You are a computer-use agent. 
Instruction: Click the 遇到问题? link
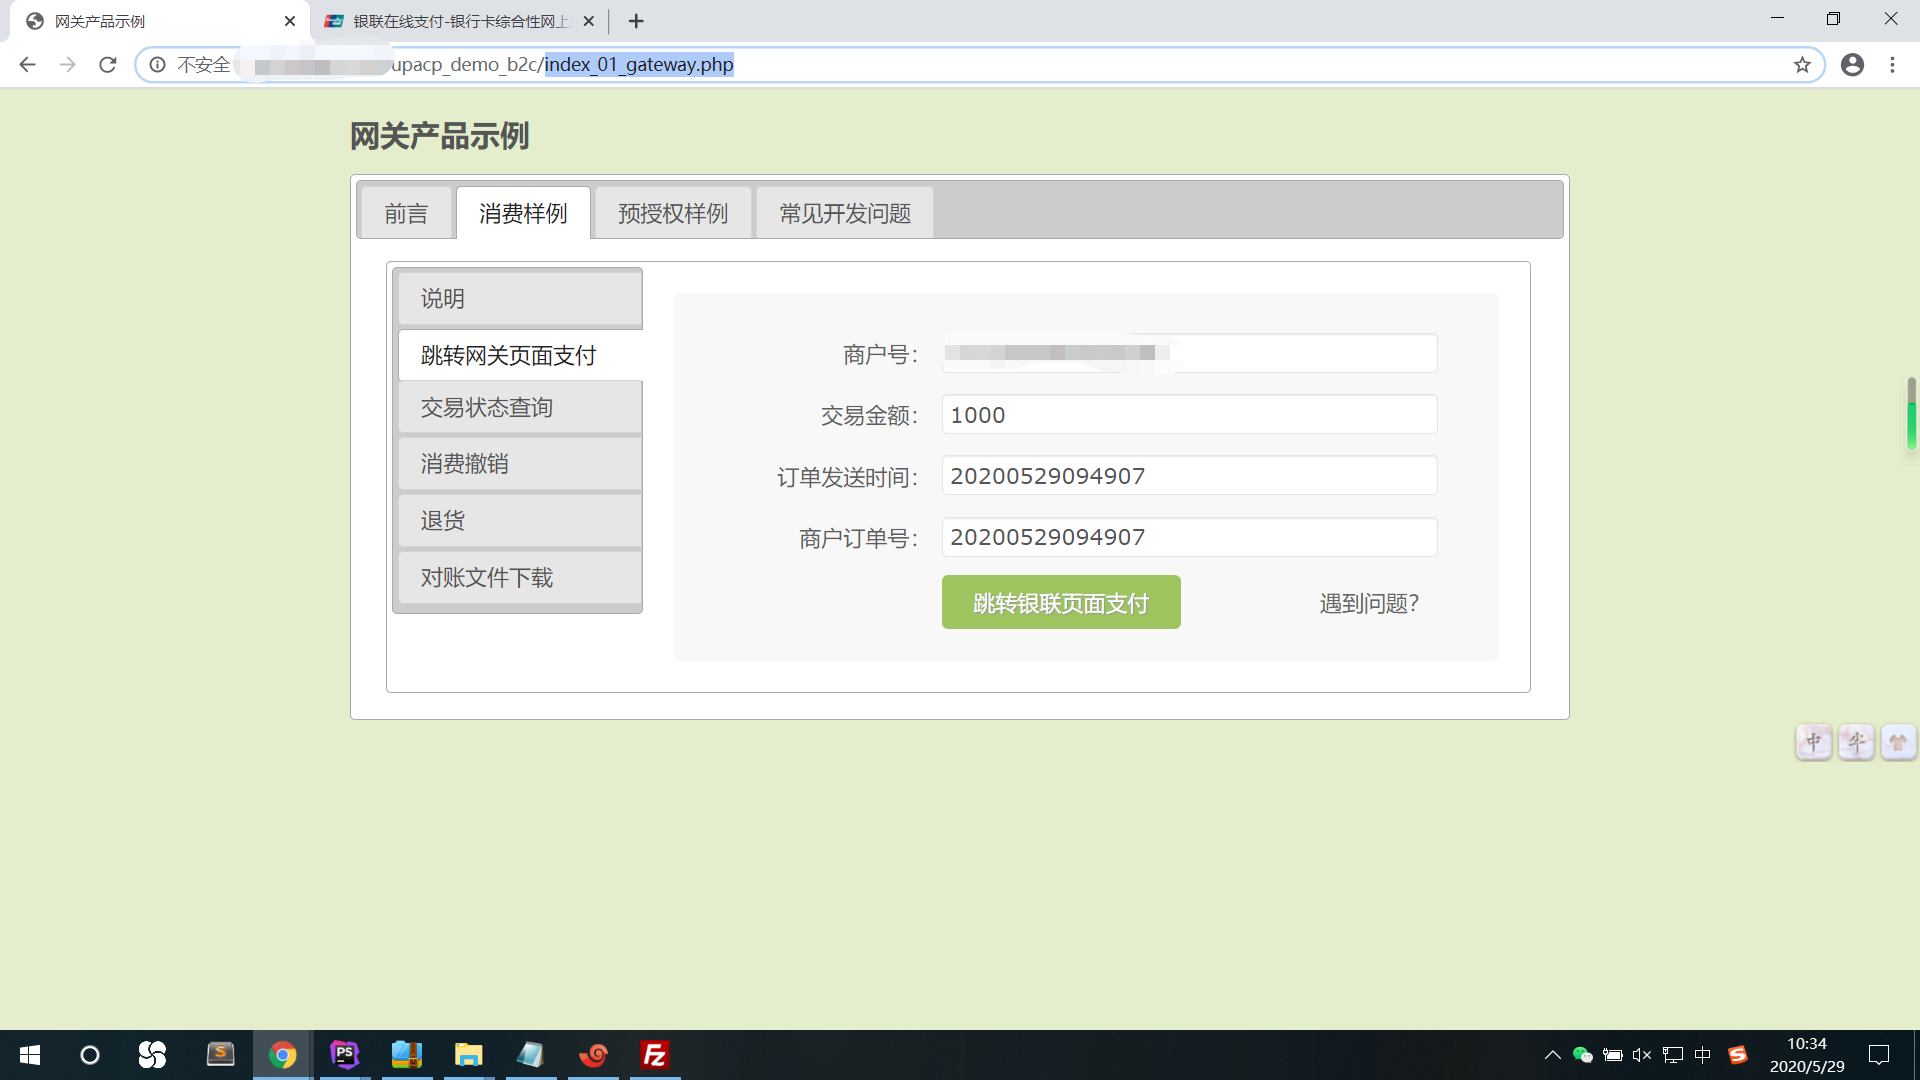pyautogui.click(x=1369, y=603)
